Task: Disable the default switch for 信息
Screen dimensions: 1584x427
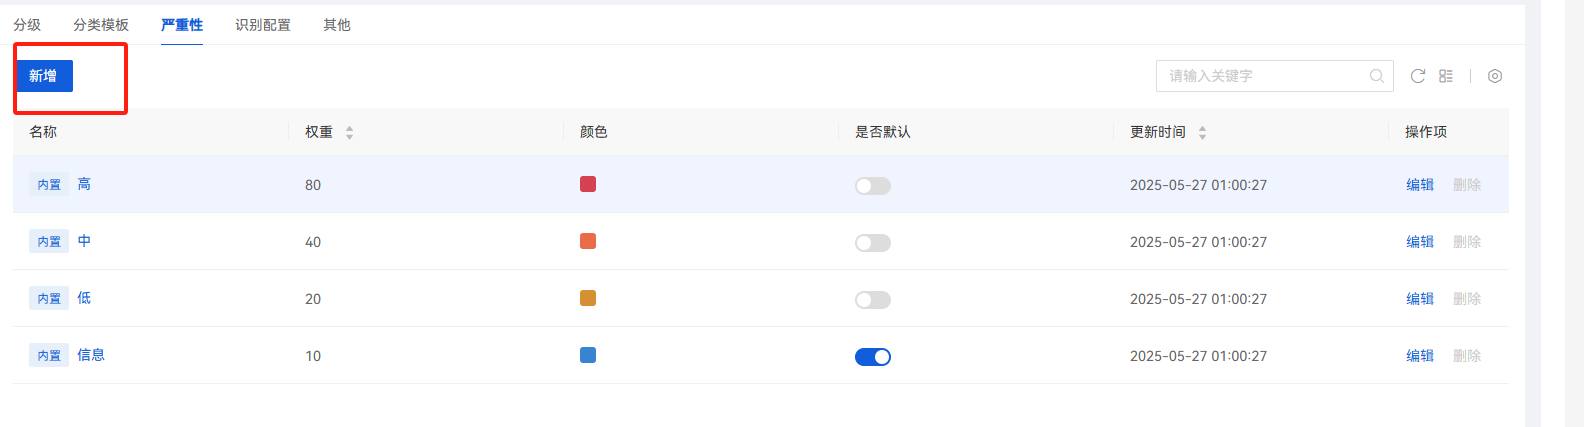Action: pyautogui.click(x=872, y=357)
